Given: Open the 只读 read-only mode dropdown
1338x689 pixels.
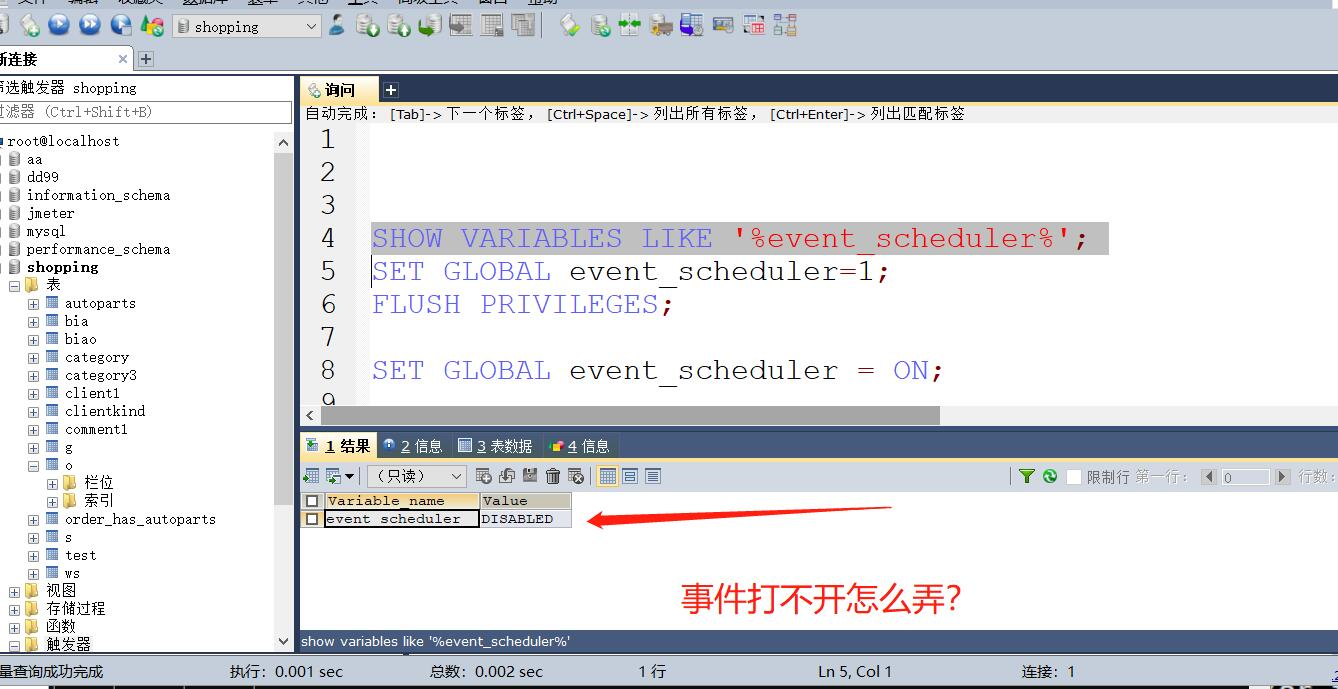Looking at the screenshot, I should (x=416, y=476).
